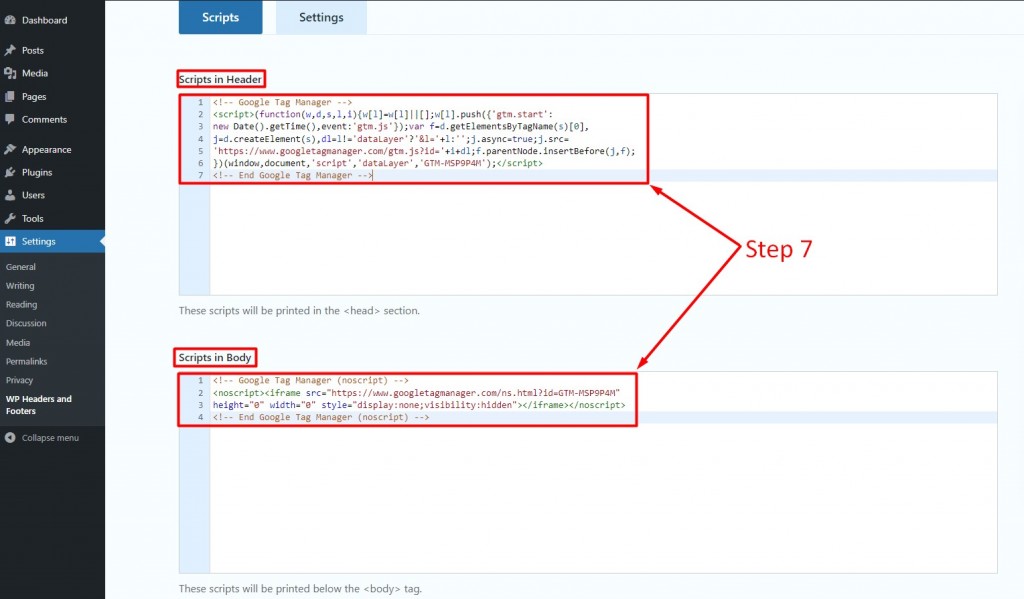The height and width of the screenshot is (599, 1024).
Task: Select General under Settings
Action: coord(21,267)
